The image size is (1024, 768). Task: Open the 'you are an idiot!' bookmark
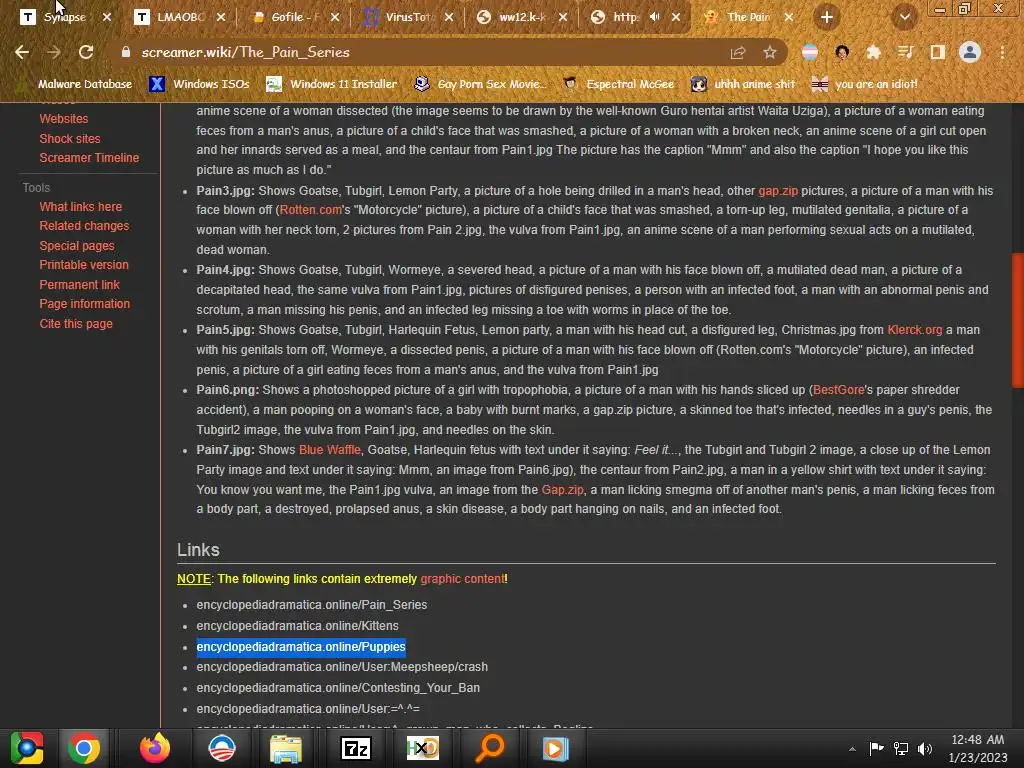[865, 84]
